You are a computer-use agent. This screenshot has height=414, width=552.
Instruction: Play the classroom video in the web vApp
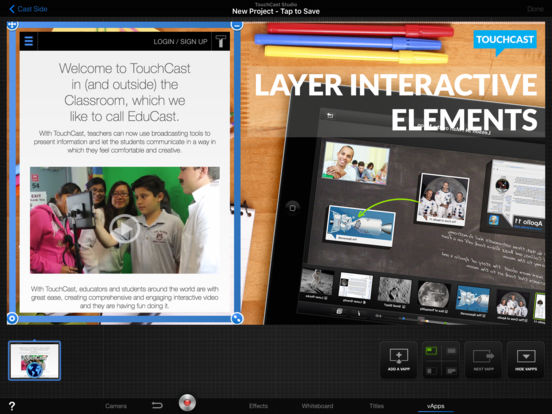[124, 229]
